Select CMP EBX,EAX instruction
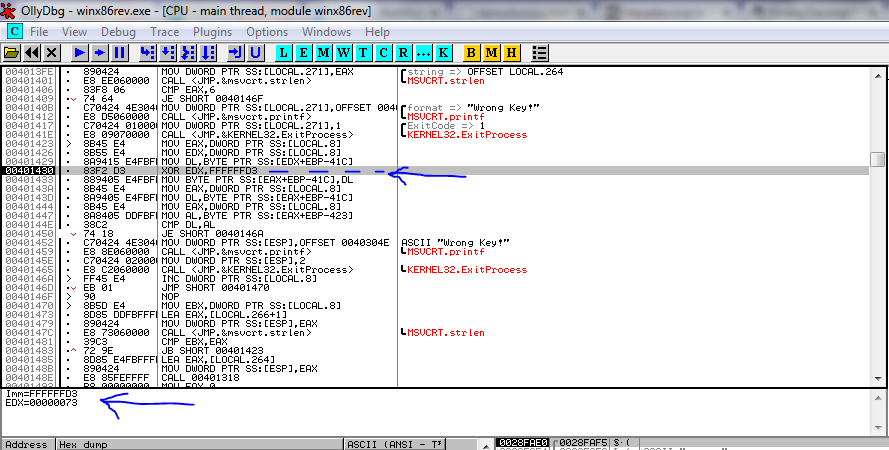889x450 pixels. (194, 342)
